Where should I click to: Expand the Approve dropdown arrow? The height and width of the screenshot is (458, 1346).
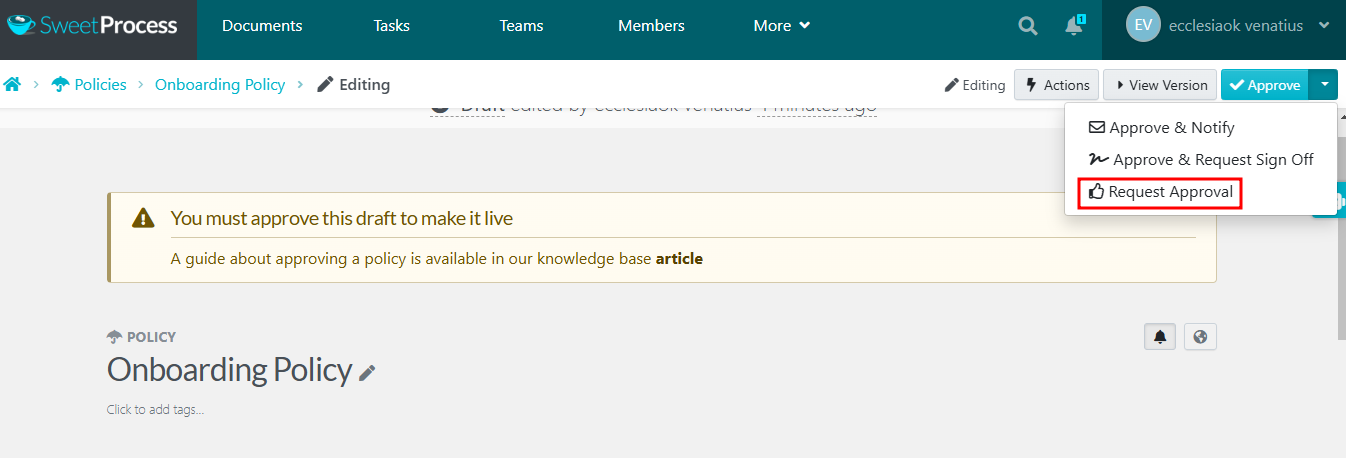(1324, 85)
